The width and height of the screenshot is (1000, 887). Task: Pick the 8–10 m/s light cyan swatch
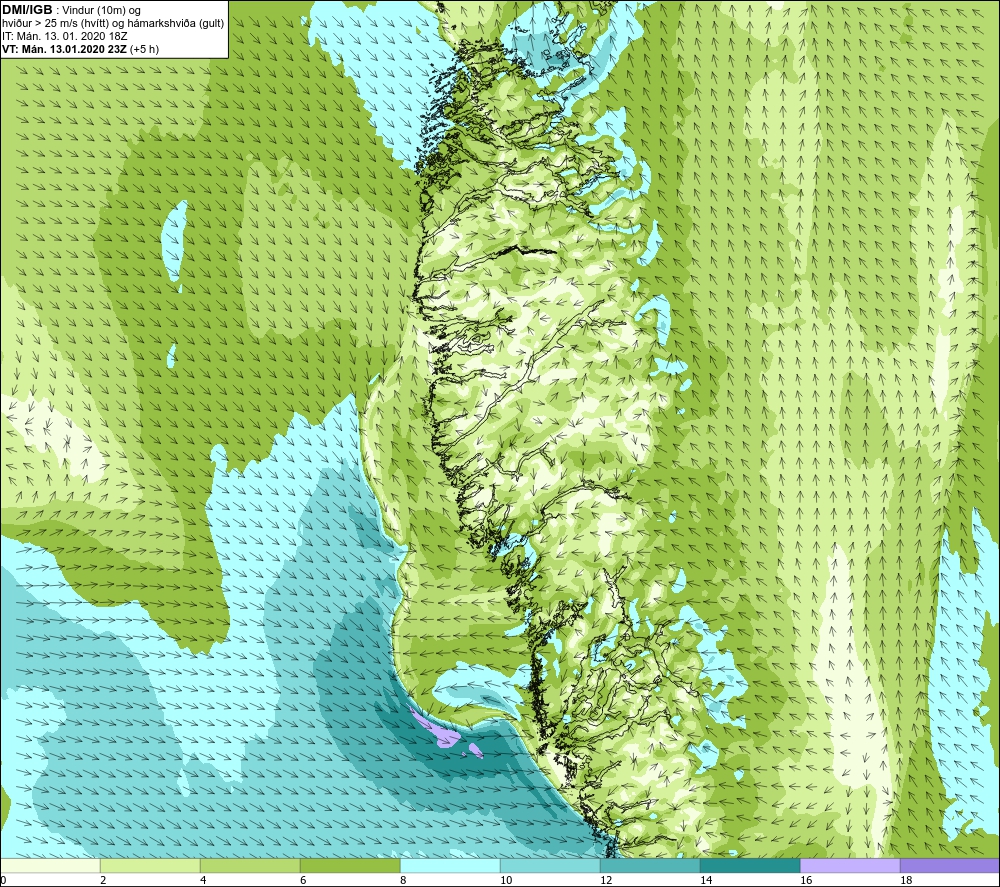tap(450, 865)
